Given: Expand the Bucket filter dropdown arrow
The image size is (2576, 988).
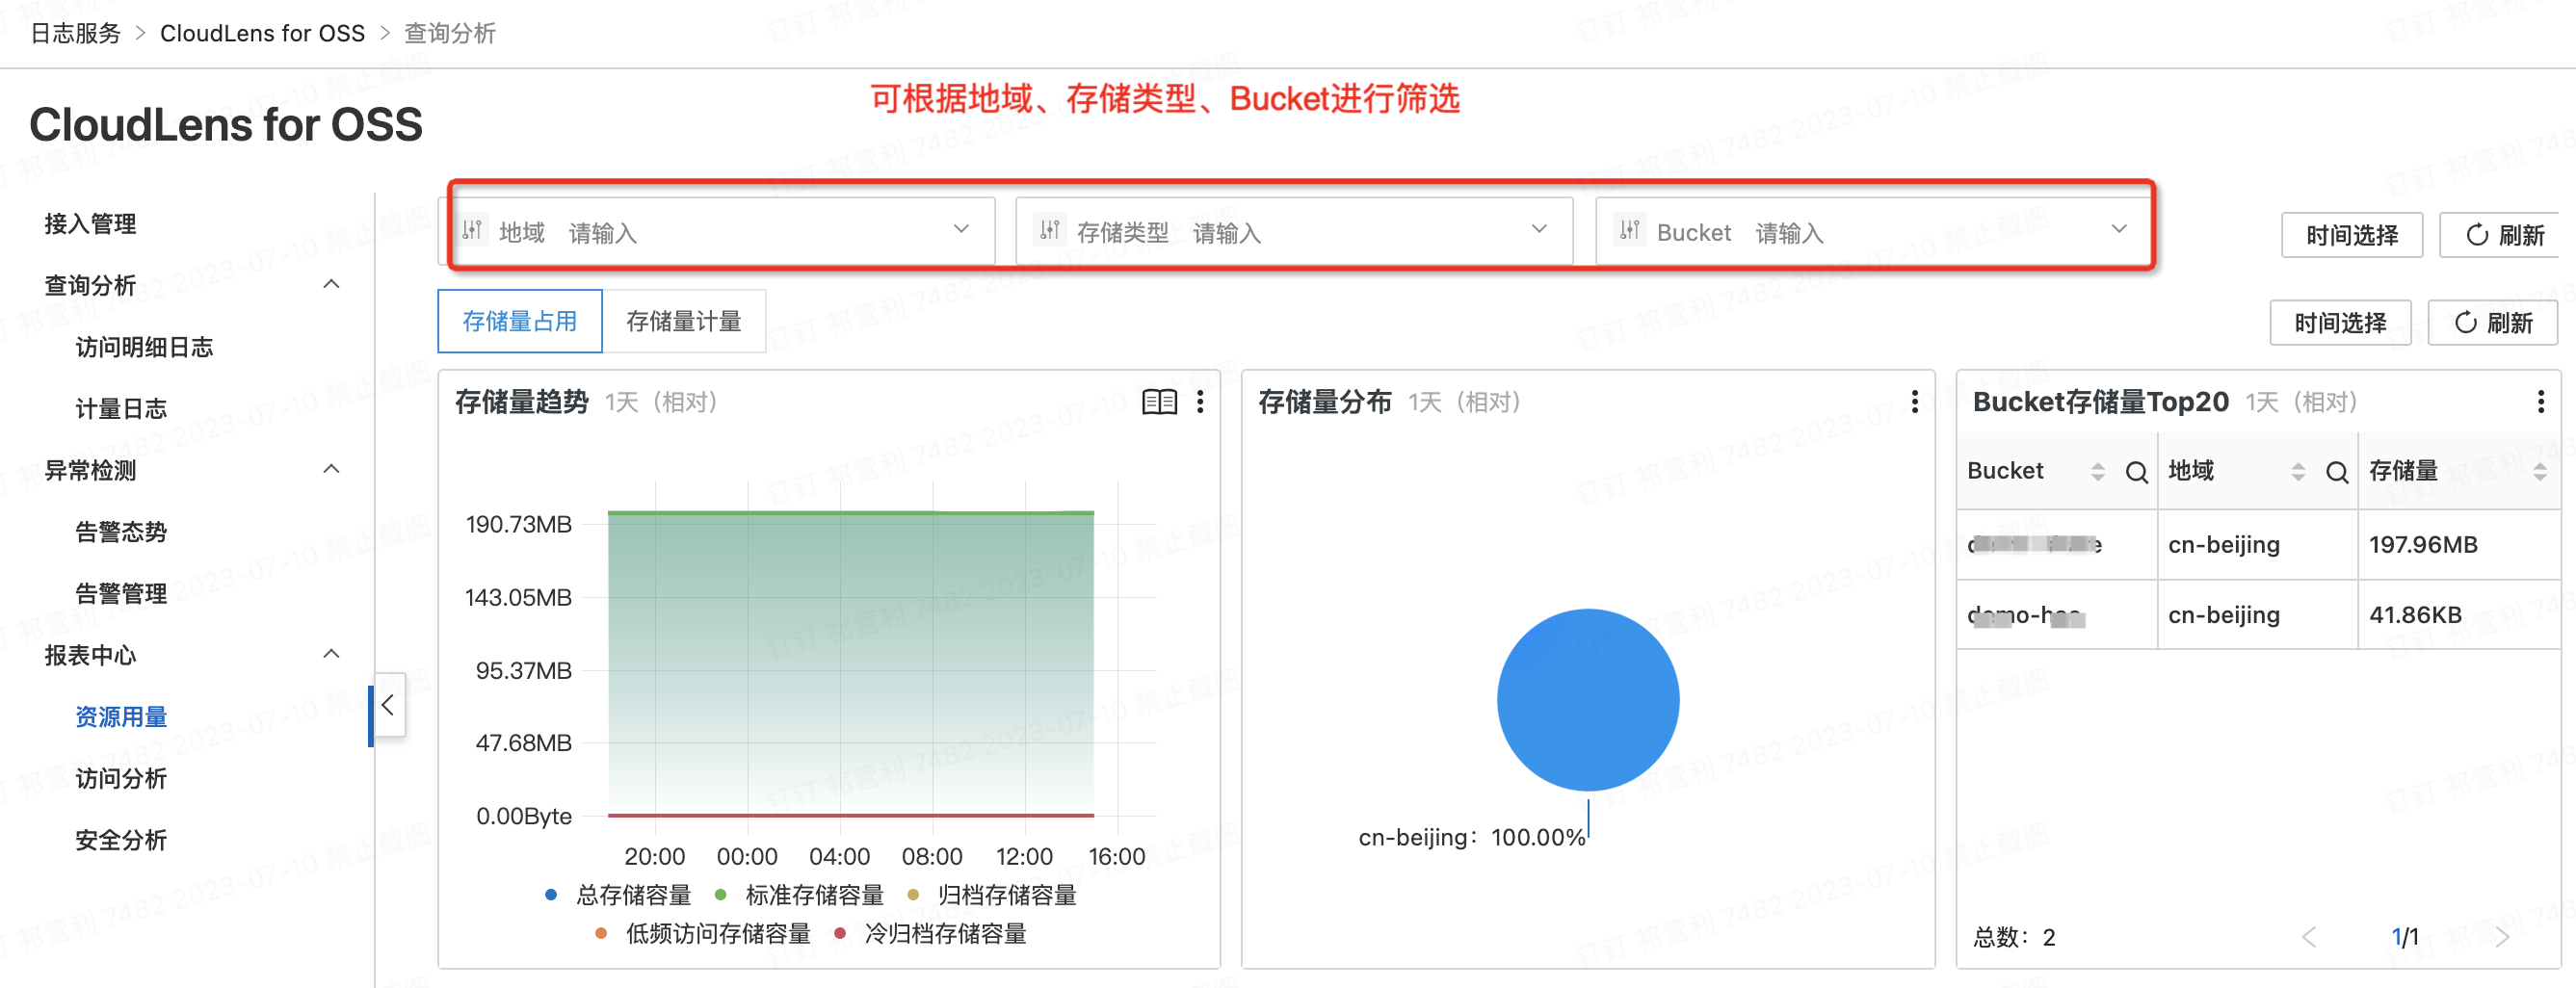Looking at the screenshot, I should 2119,229.
